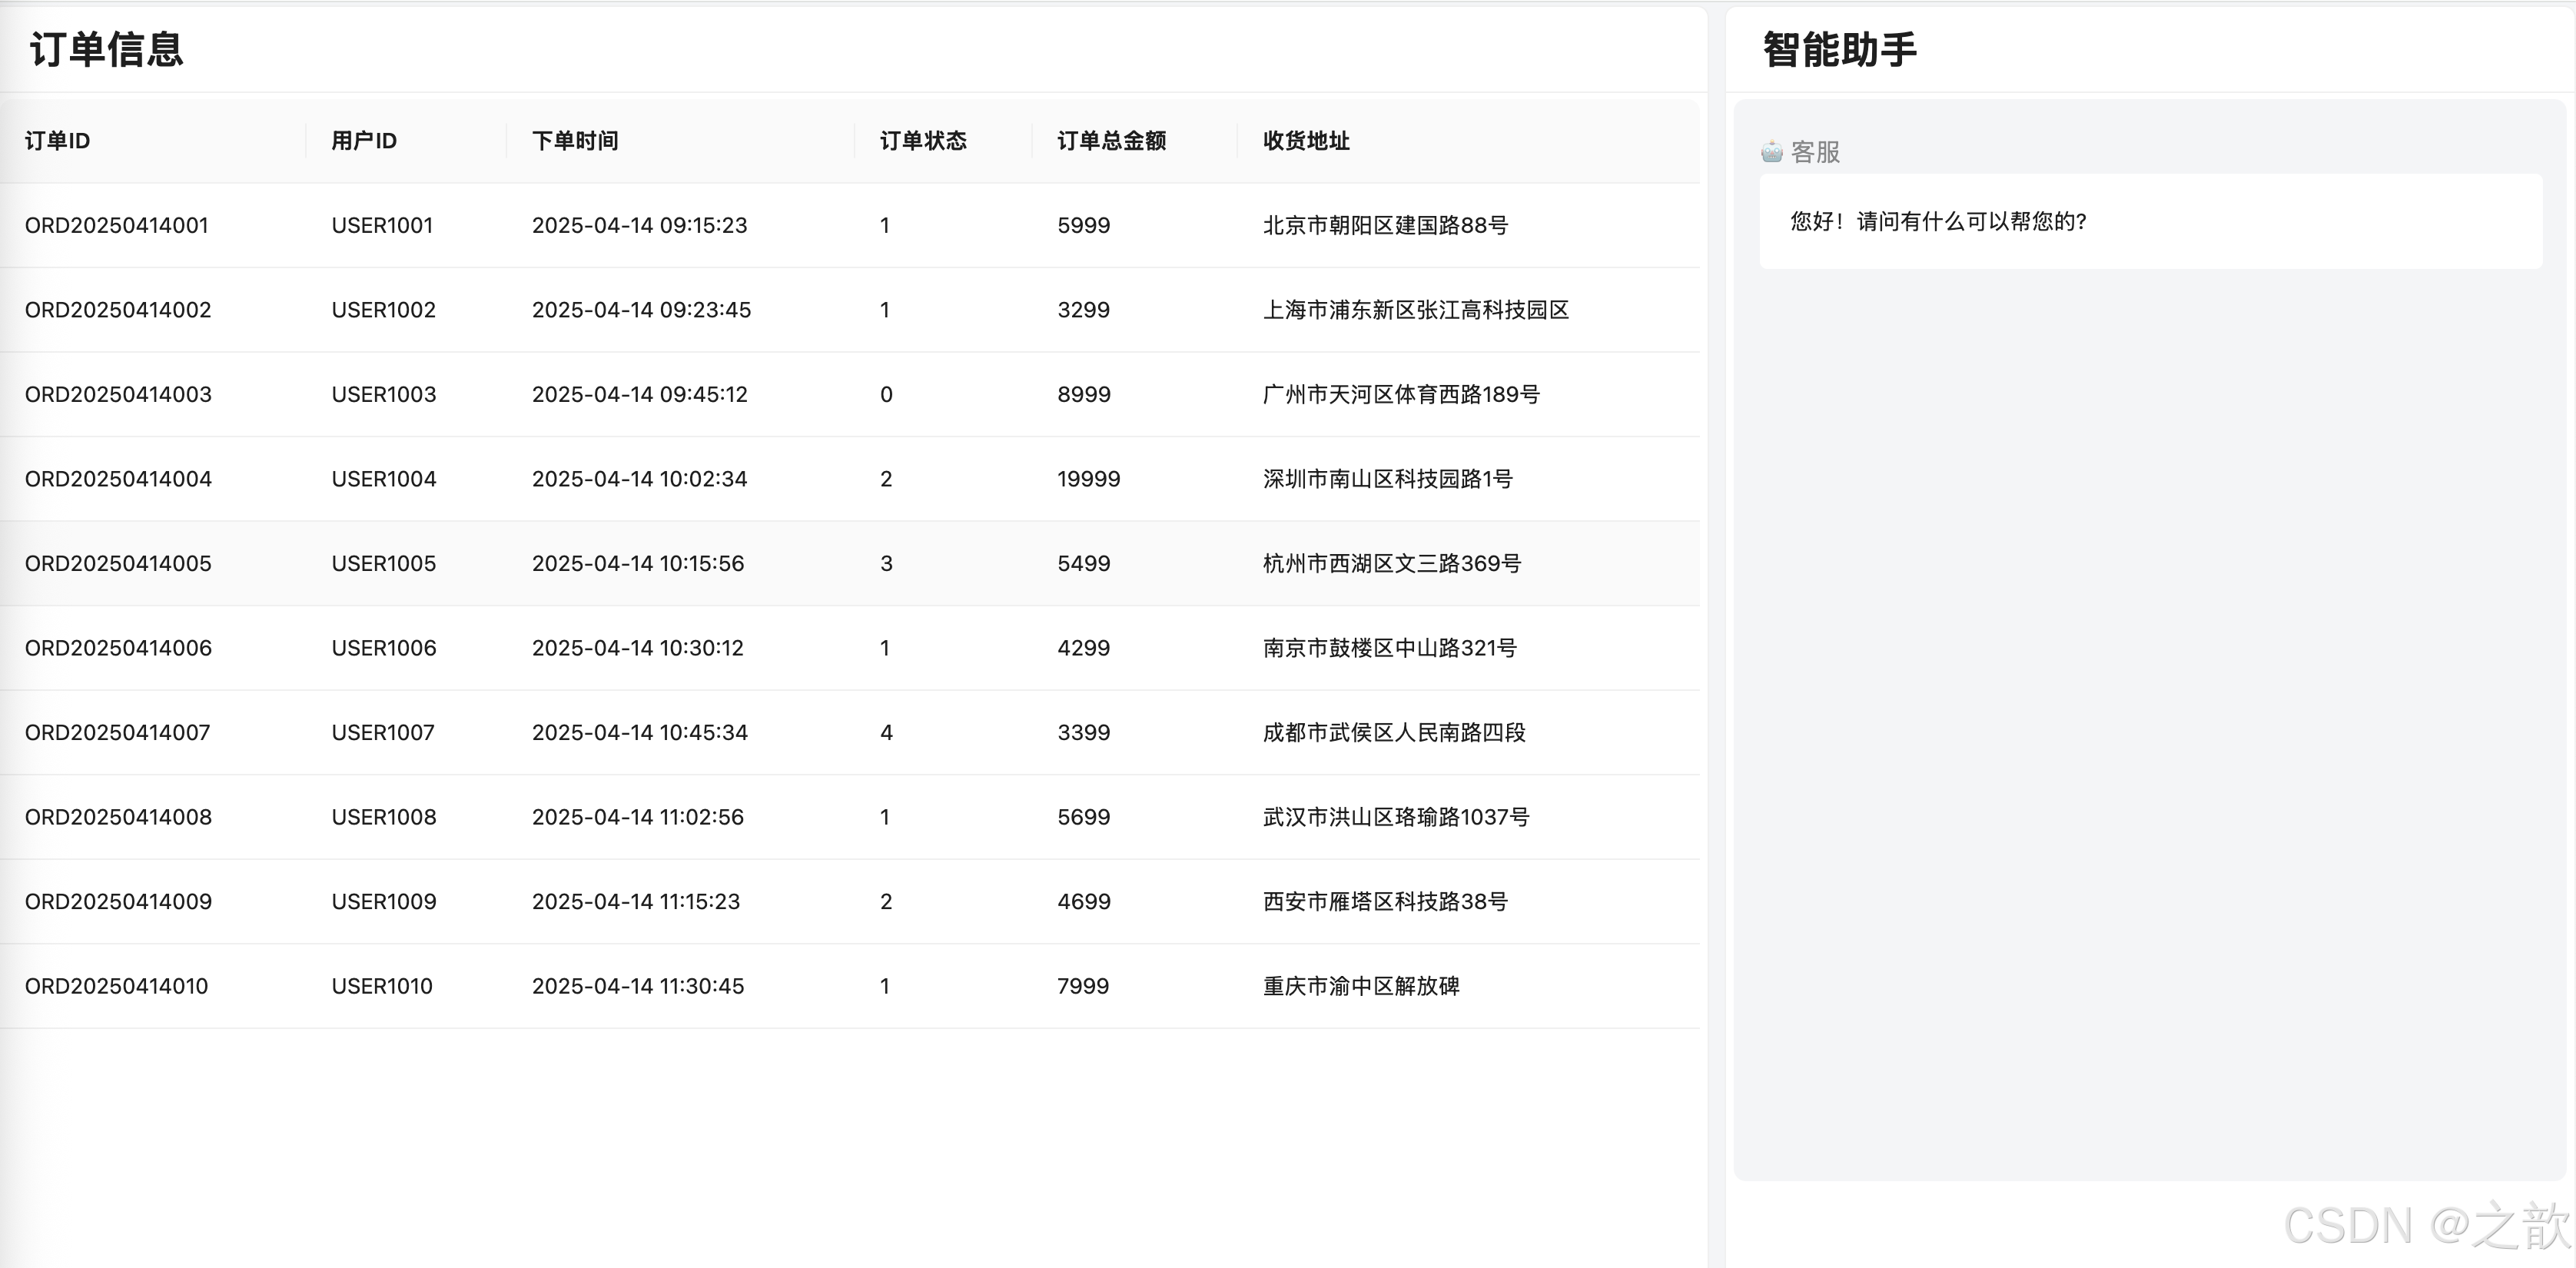Click the 订单信息 heading
This screenshot has height=1268, width=2576.
107,50
